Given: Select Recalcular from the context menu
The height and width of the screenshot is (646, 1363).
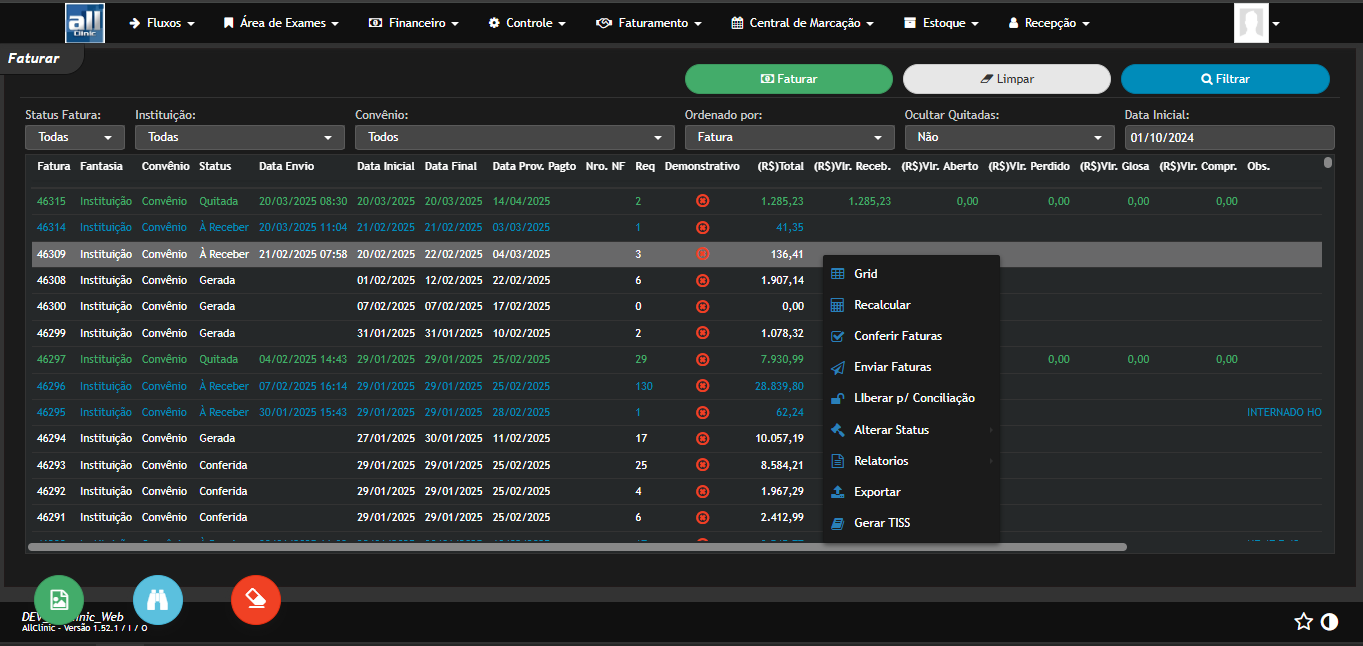Looking at the screenshot, I should 882,305.
